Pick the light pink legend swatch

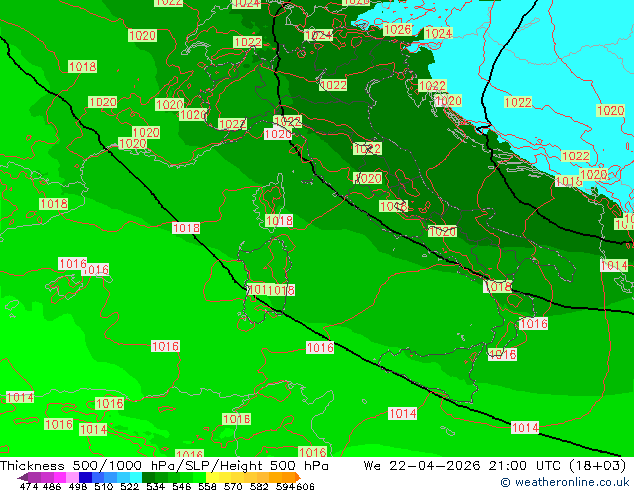point(72,477)
